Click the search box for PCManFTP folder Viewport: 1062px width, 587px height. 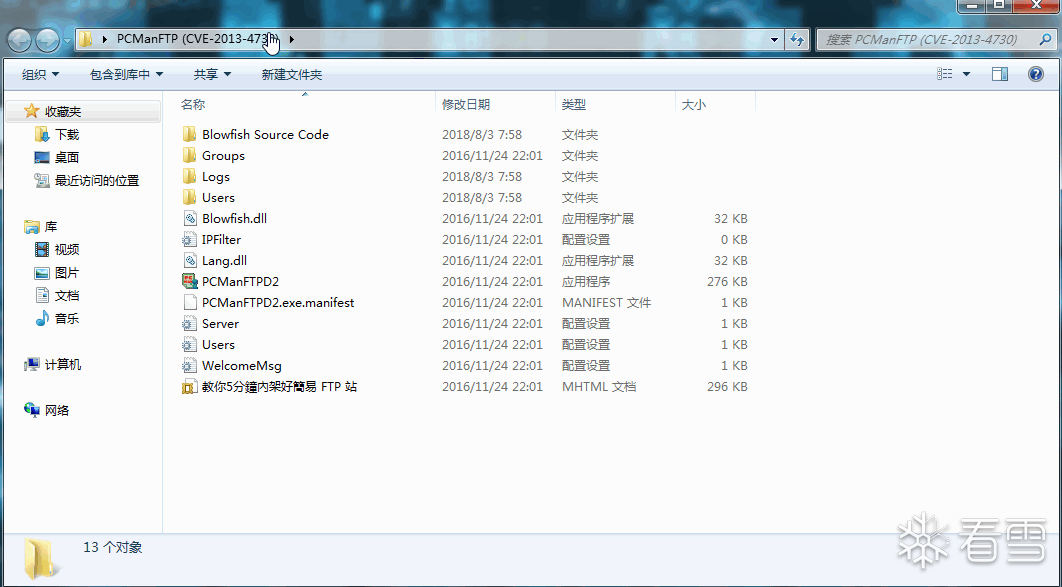(936, 39)
